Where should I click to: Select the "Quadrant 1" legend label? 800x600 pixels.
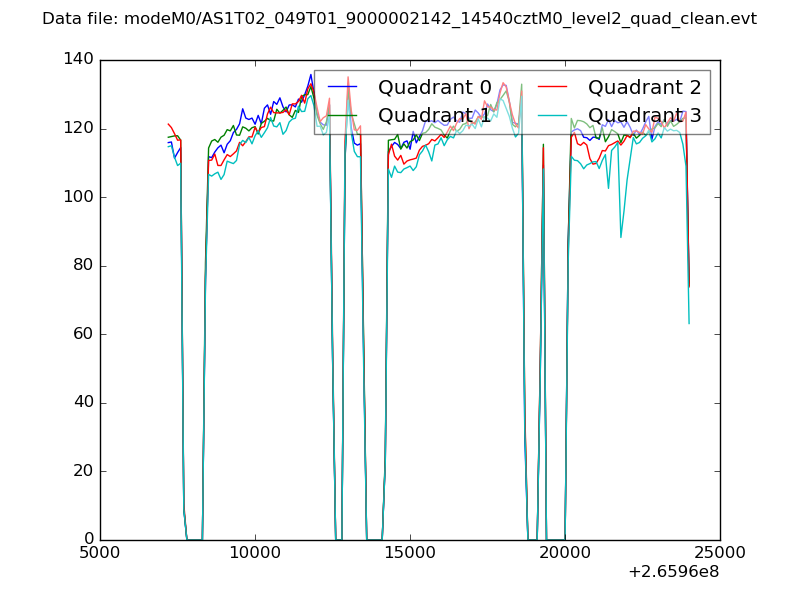(435, 116)
